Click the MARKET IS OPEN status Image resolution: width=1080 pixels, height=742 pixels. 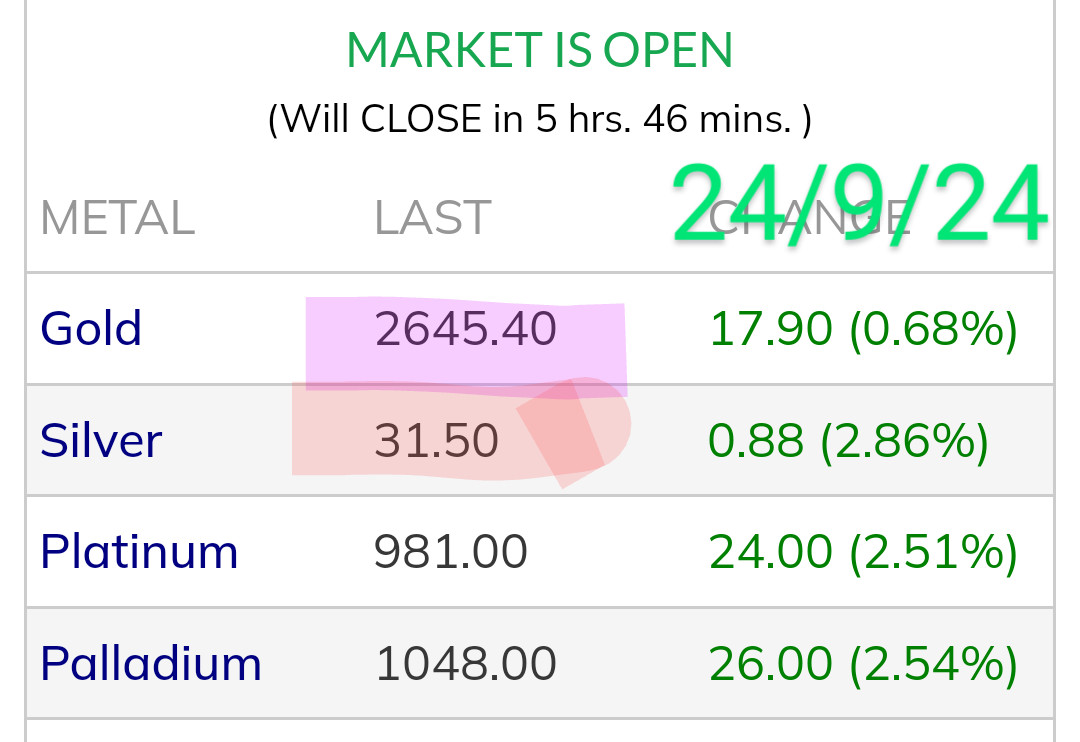[540, 50]
